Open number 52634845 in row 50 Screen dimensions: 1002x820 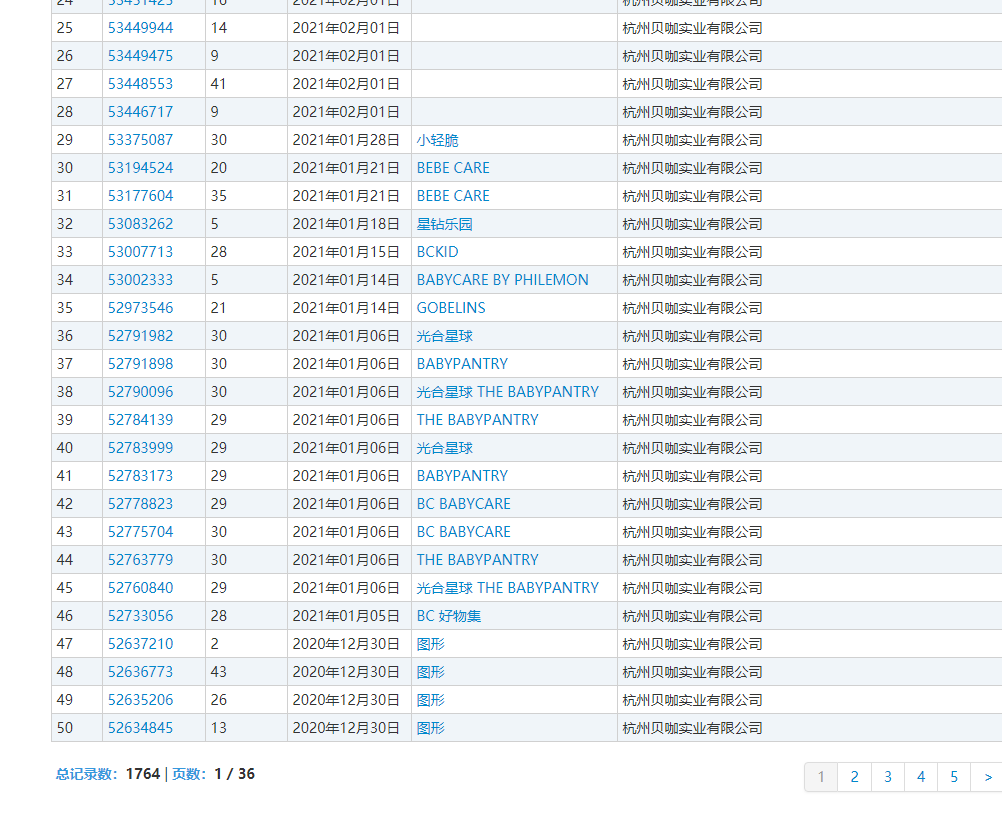[140, 728]
